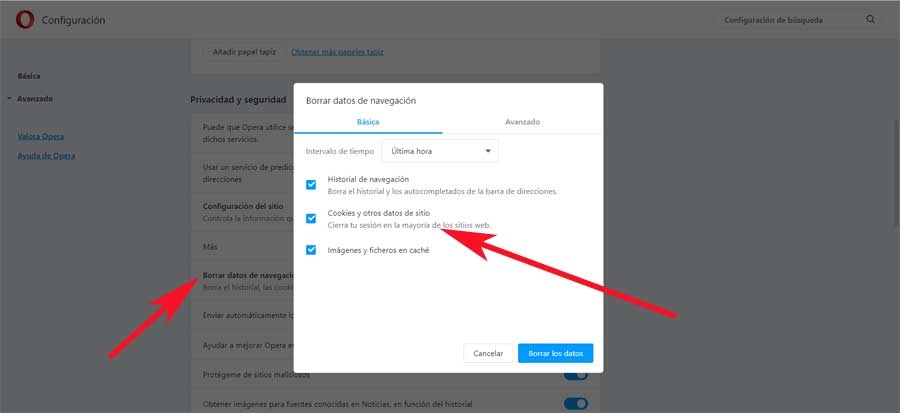Click the Privacidad y seguridad heading

point(238,99)
